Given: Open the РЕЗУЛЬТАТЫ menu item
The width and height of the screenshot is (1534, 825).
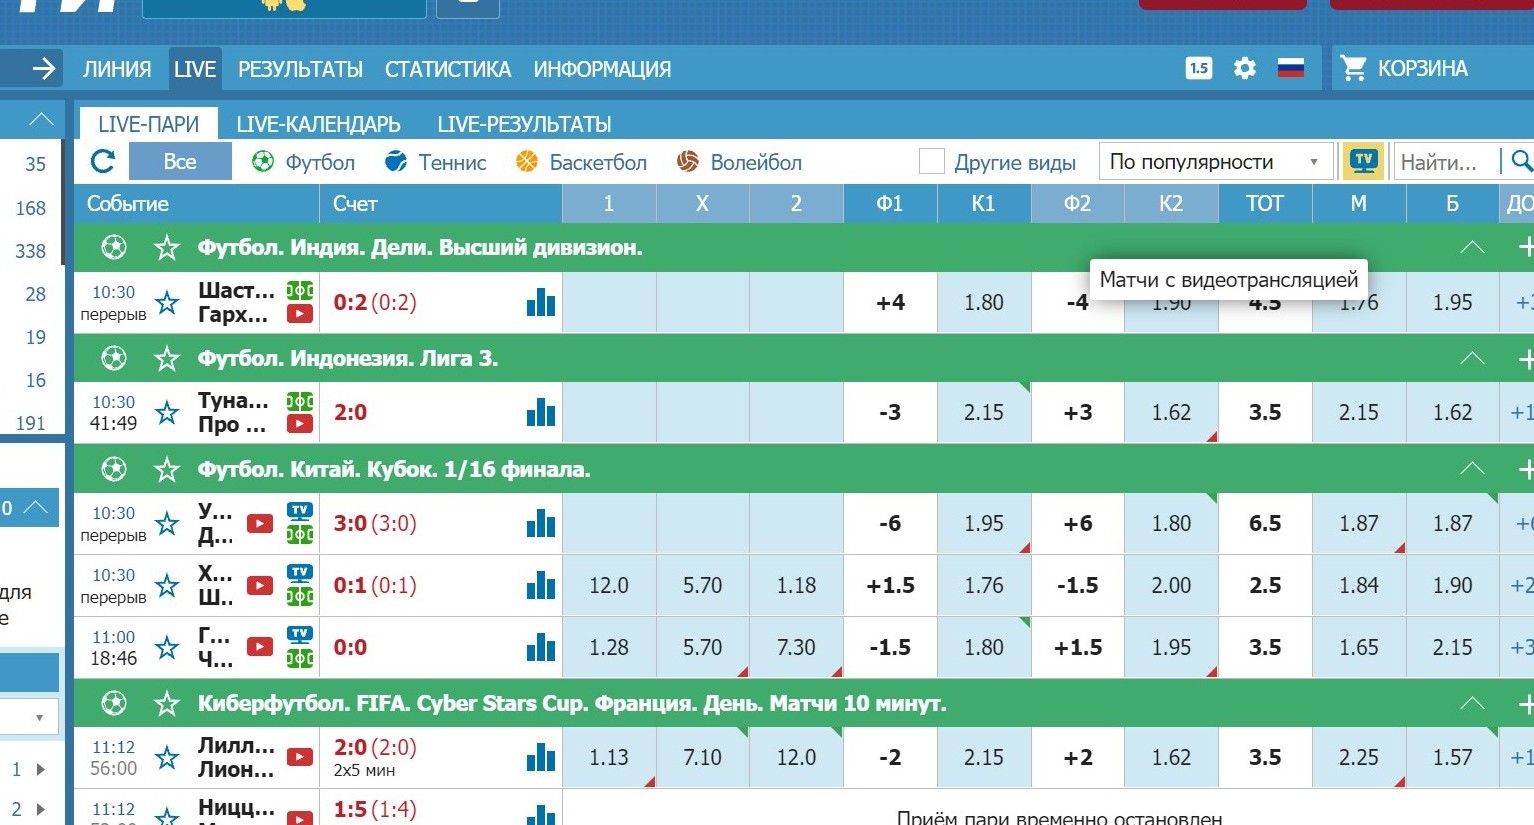Looking at the screenshot, I should (300, 69).
